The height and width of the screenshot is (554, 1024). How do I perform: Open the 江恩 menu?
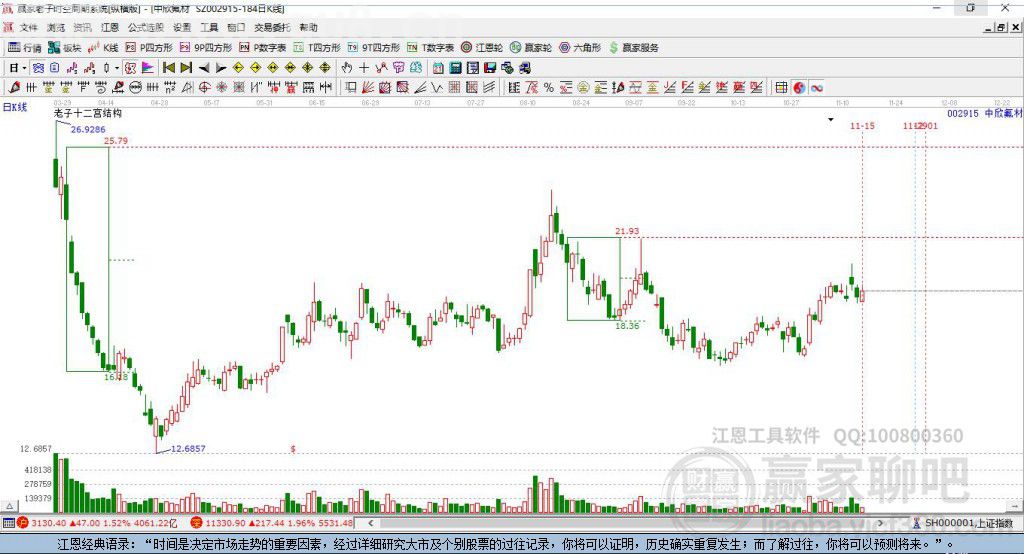pos(110,27)
